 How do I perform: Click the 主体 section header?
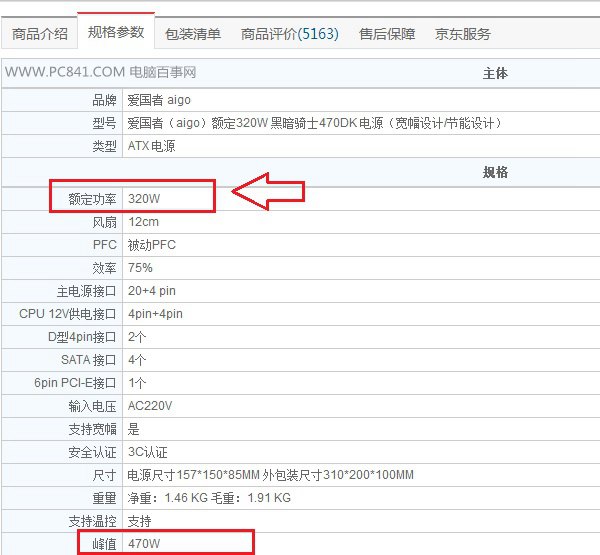point(495,73)
